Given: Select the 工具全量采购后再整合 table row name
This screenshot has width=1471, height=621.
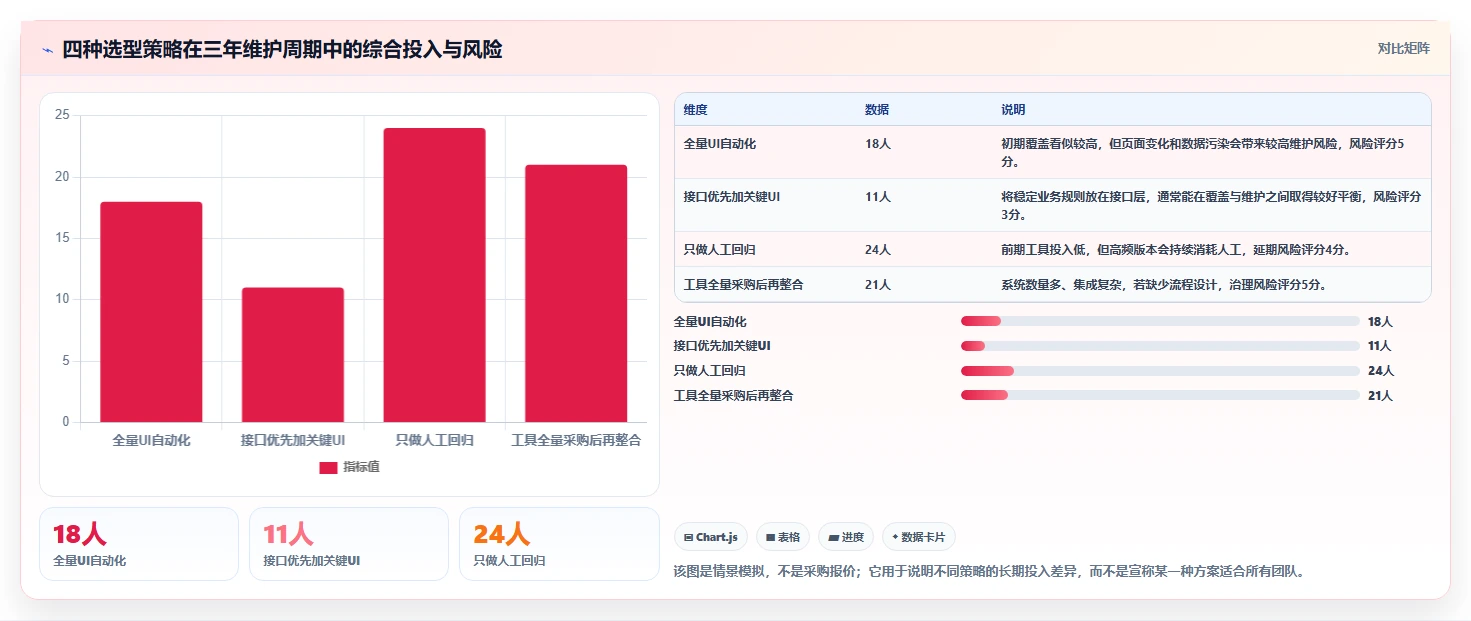Looking at the screenshot, I should click(744, 285).
